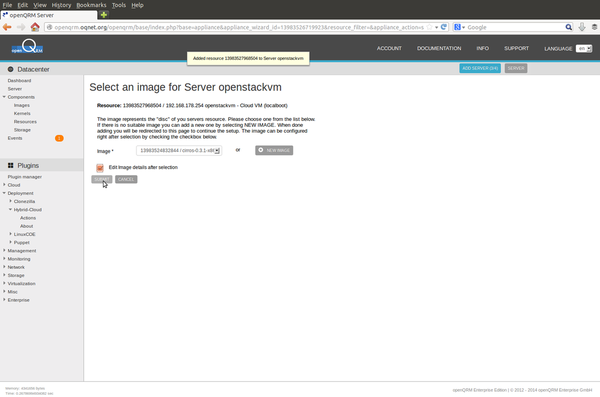Open a new tab with plus icon
This screenshot has height=397, width=600.
coord(104,15)
